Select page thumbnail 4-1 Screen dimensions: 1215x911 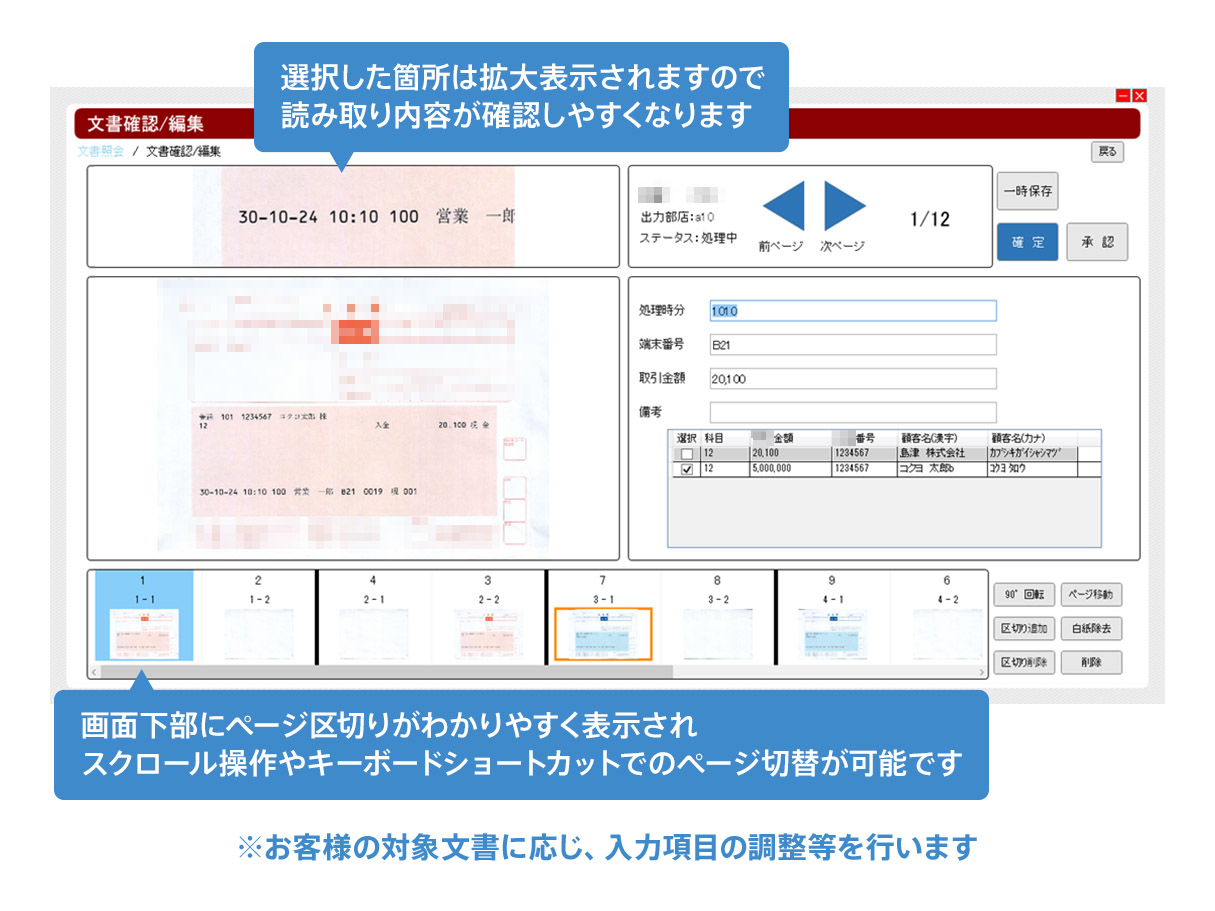pos(832,633)
